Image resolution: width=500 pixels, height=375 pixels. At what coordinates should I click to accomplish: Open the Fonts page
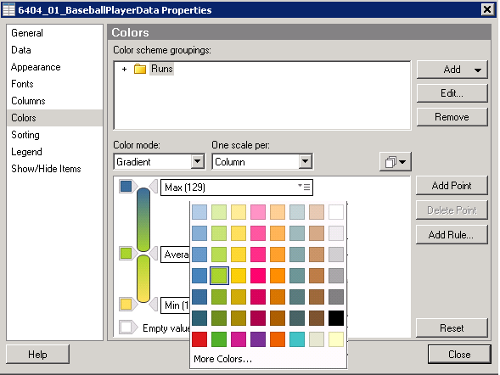pyautogui.click(x=22, y=84)
